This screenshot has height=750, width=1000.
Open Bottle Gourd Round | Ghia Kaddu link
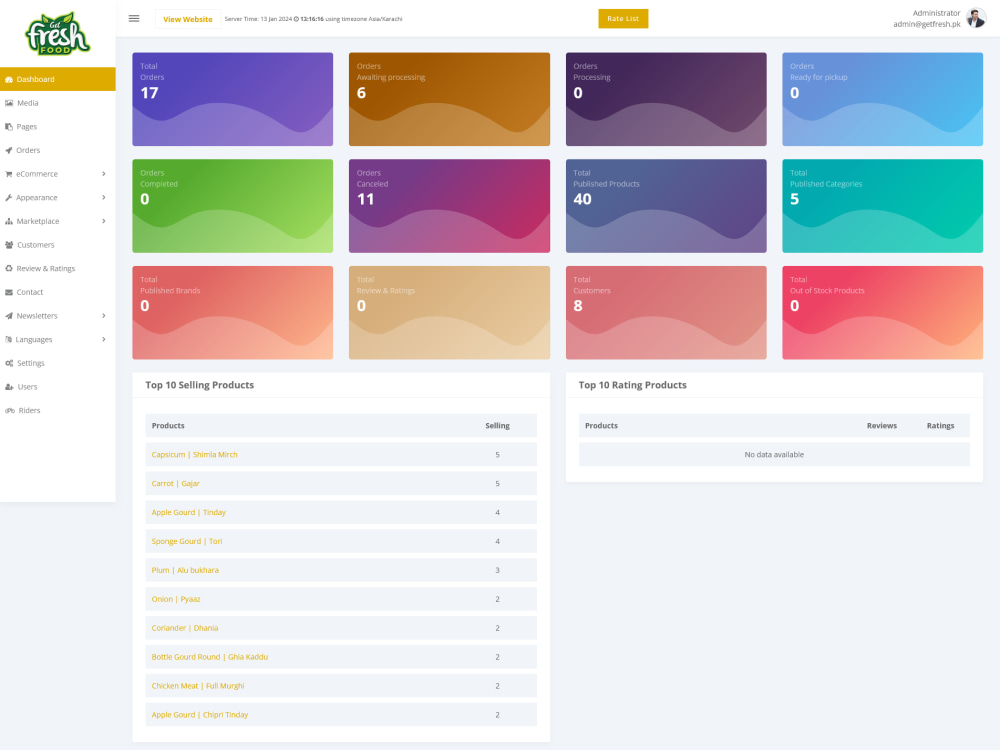pyautogui.click(x=210, y=657)
